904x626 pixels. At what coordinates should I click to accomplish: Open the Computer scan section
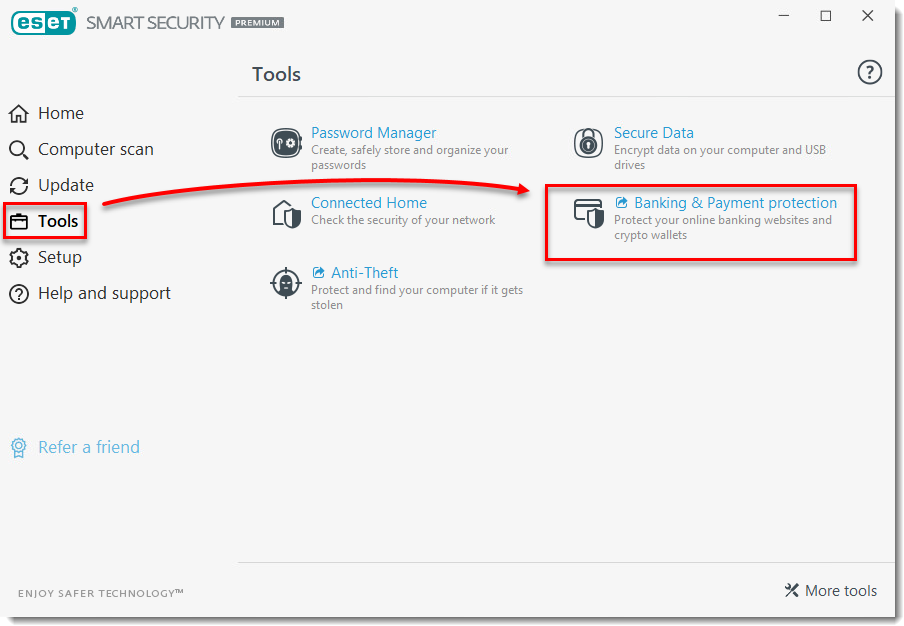tap(95, 149)
